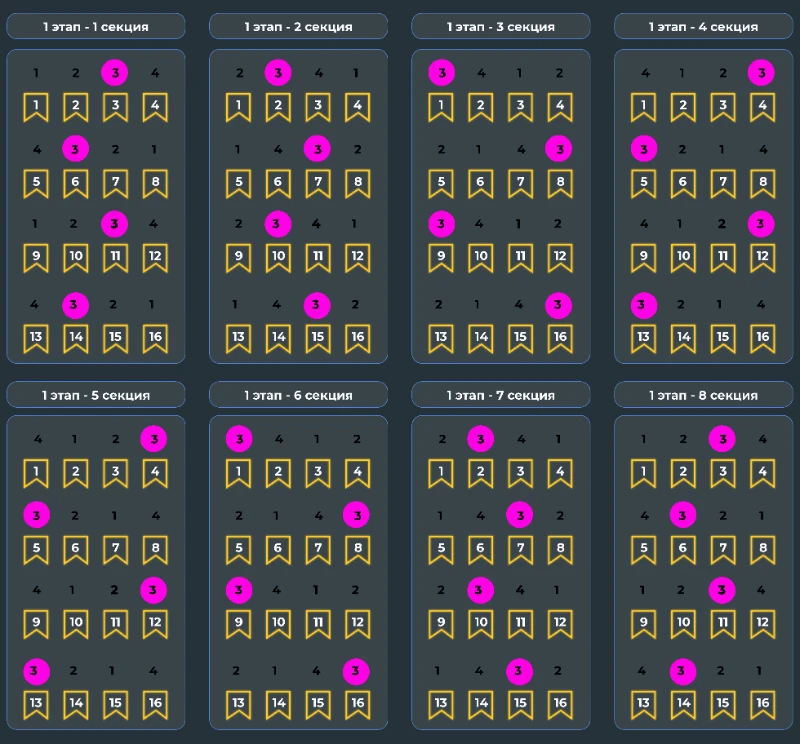Click bookmark 7 in section 7

point(520,550)
